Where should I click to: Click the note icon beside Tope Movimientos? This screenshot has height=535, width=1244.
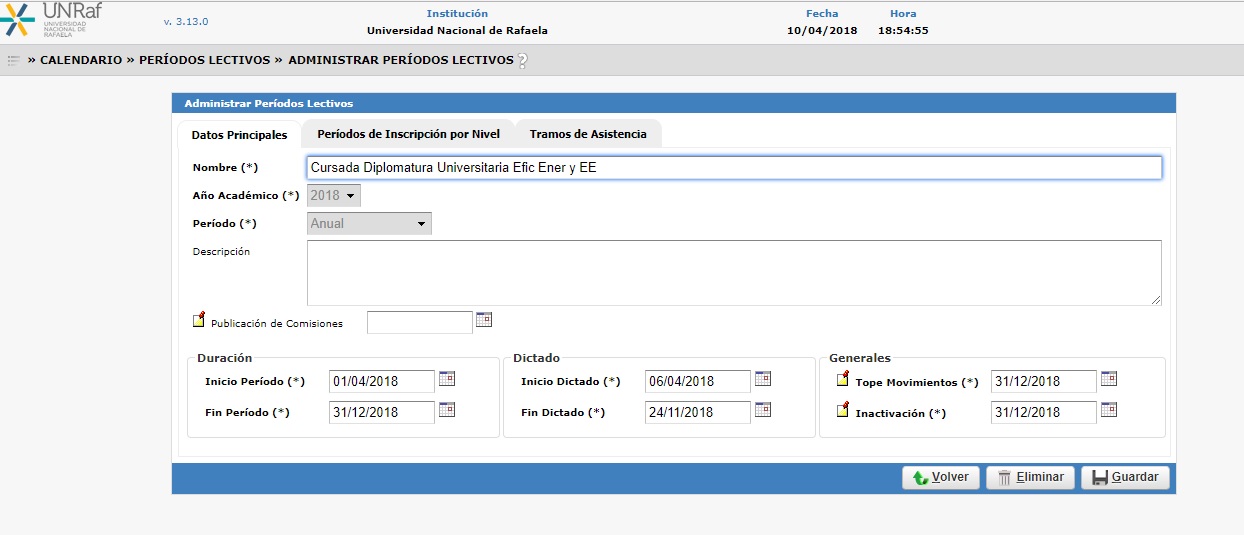coord(843,379)
